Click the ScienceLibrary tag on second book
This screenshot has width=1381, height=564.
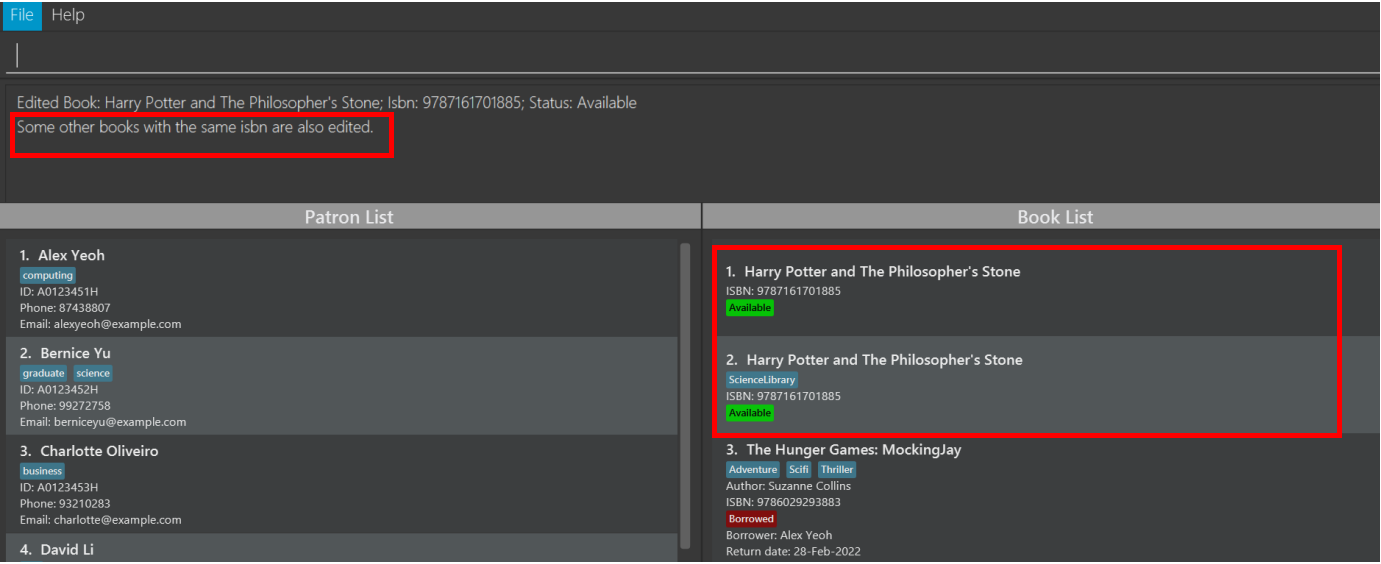[762, 380]
